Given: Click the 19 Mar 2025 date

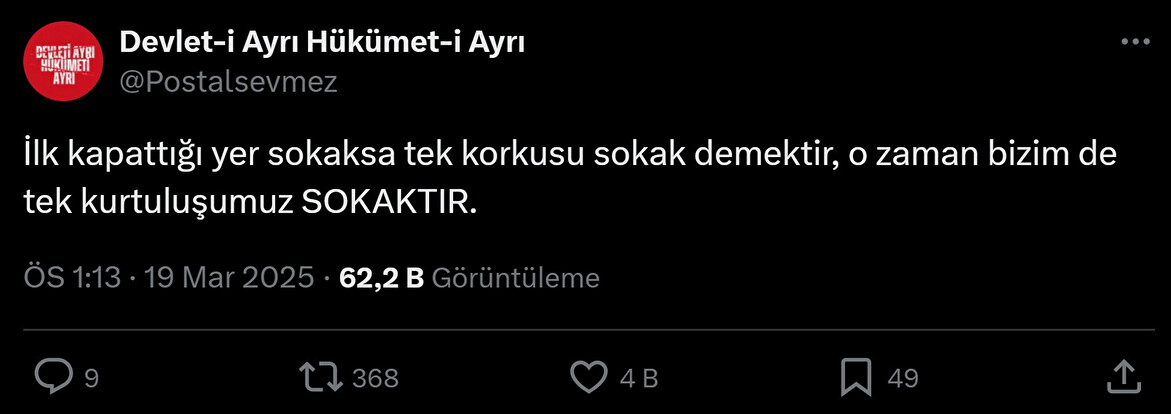Looking at the screenshot, I should 229,278.
